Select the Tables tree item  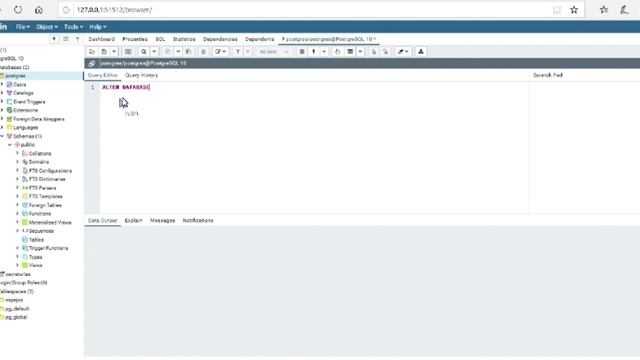[36, 240]
